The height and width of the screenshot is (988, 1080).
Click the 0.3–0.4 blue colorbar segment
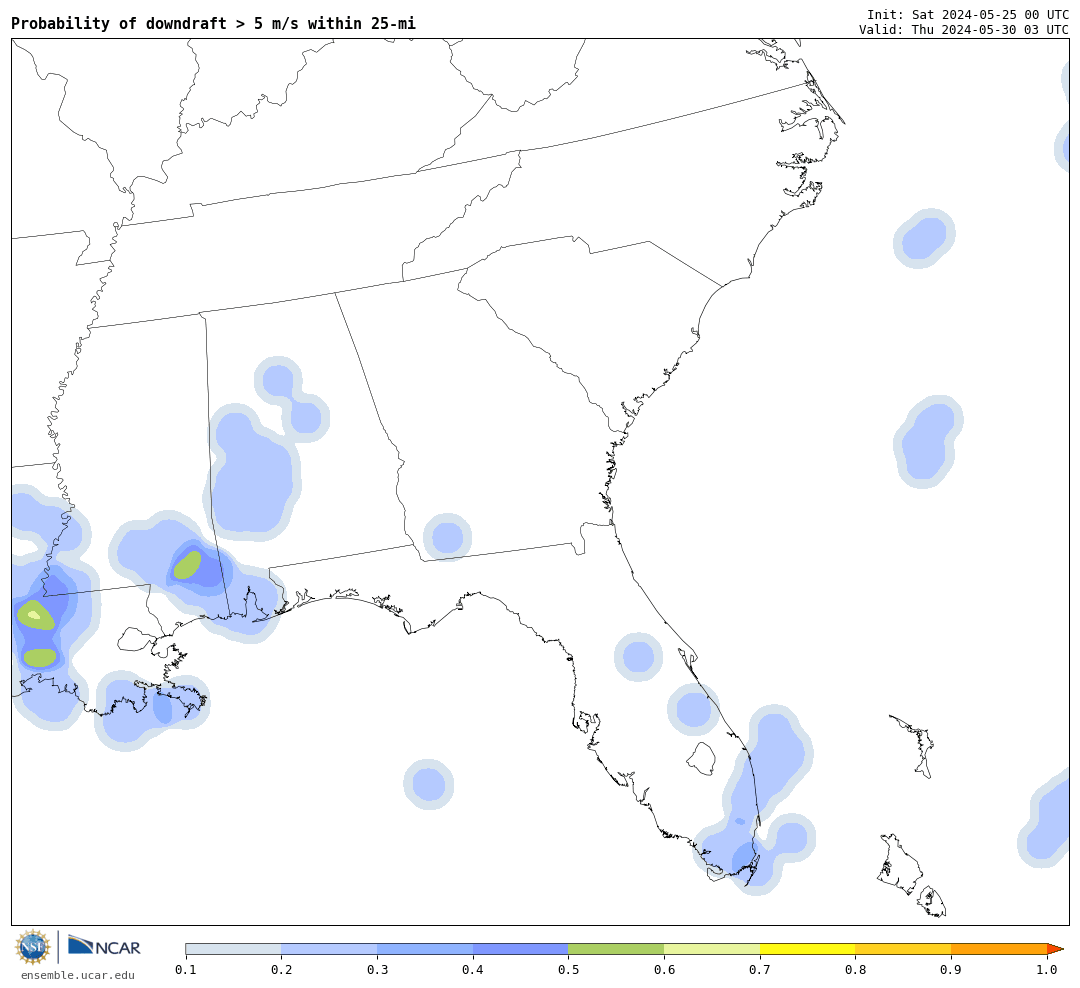(425, 949)
